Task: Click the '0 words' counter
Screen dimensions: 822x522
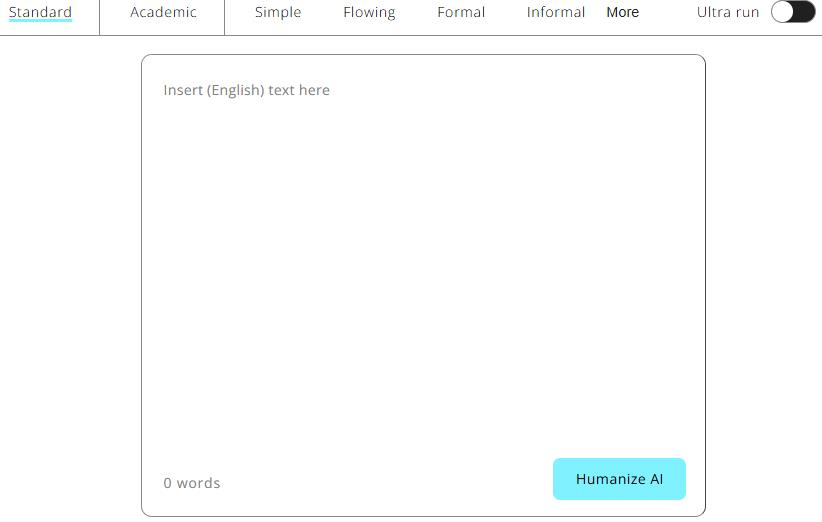Action: tap(192, 483)
